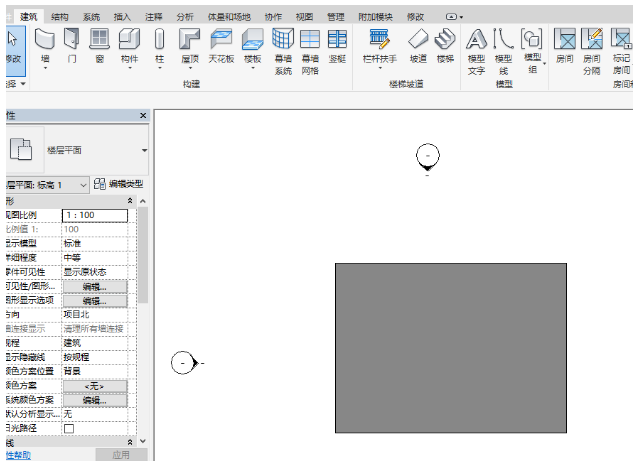Select the 楼板 (Floor) tool
The image size is (640, 466).
253,46
